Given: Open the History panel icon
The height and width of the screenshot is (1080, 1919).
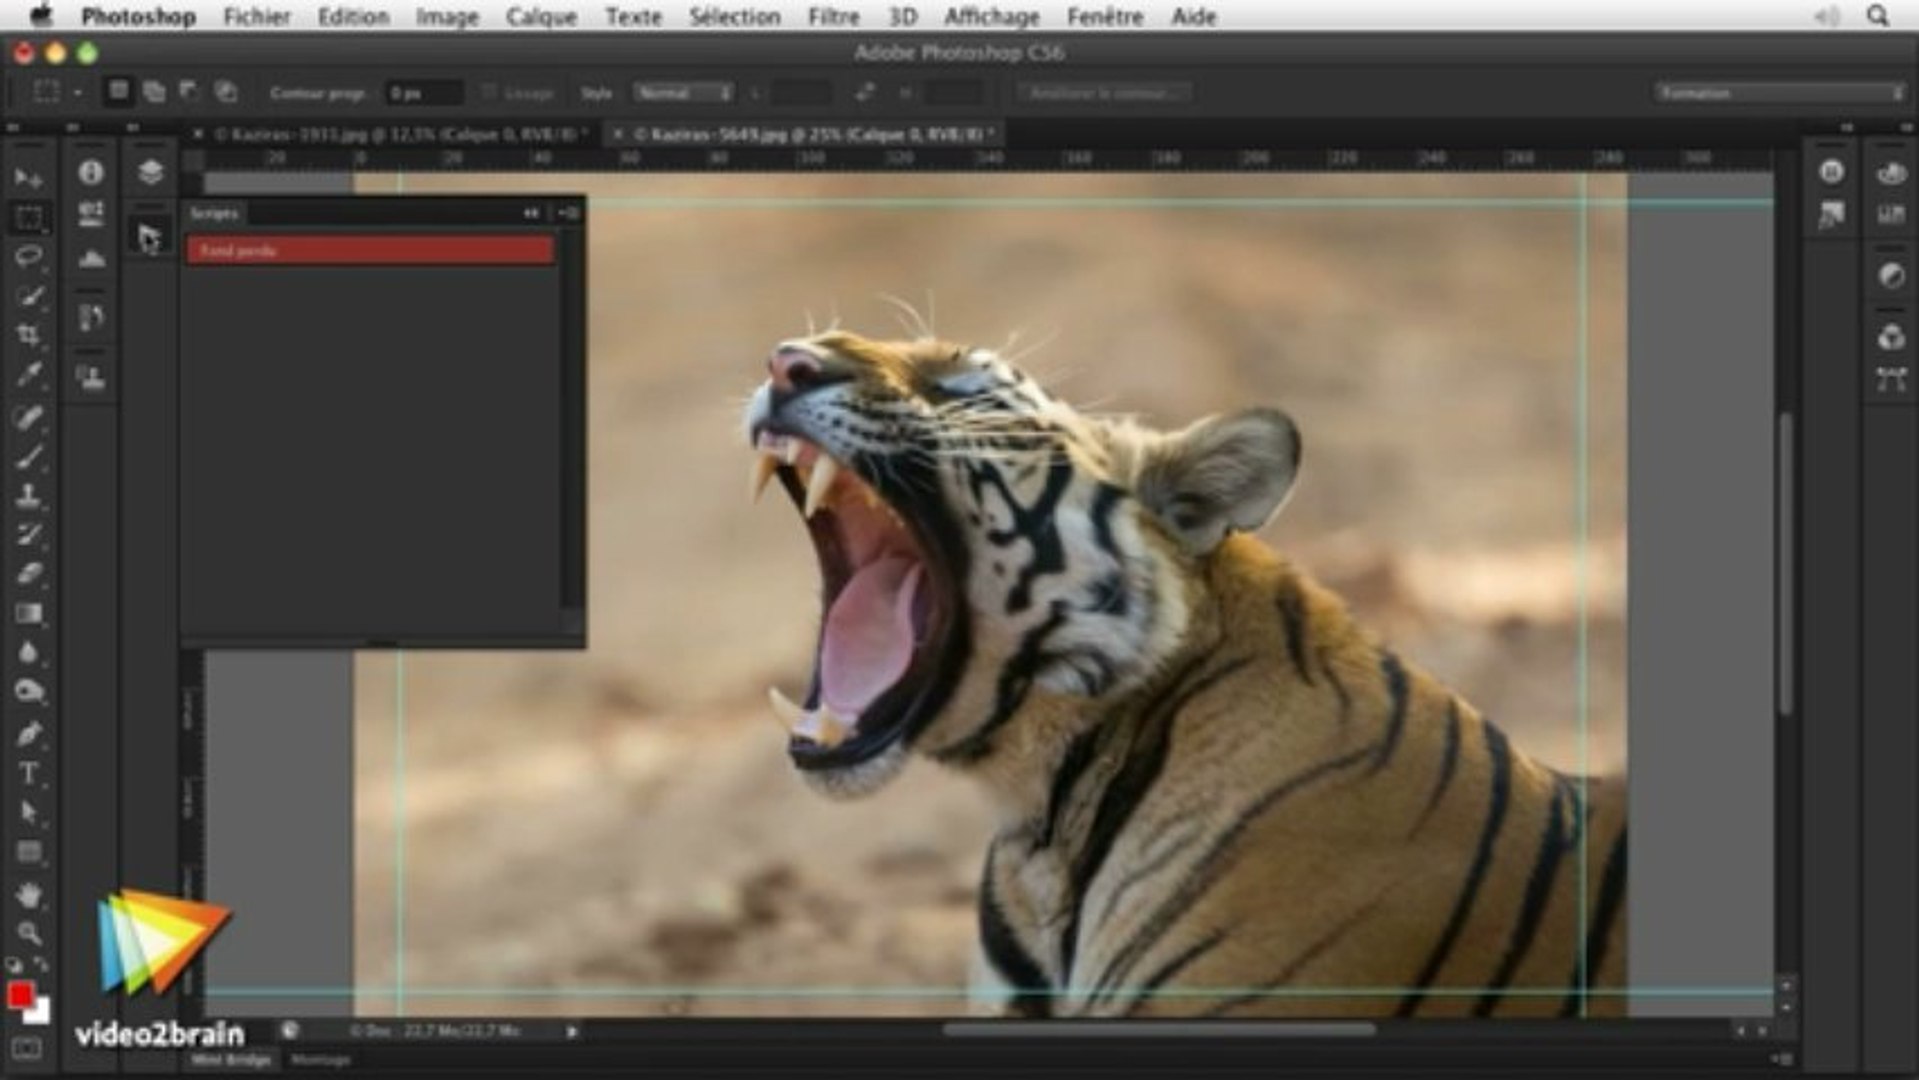Looking at the screenshot, I should [91, 318].
